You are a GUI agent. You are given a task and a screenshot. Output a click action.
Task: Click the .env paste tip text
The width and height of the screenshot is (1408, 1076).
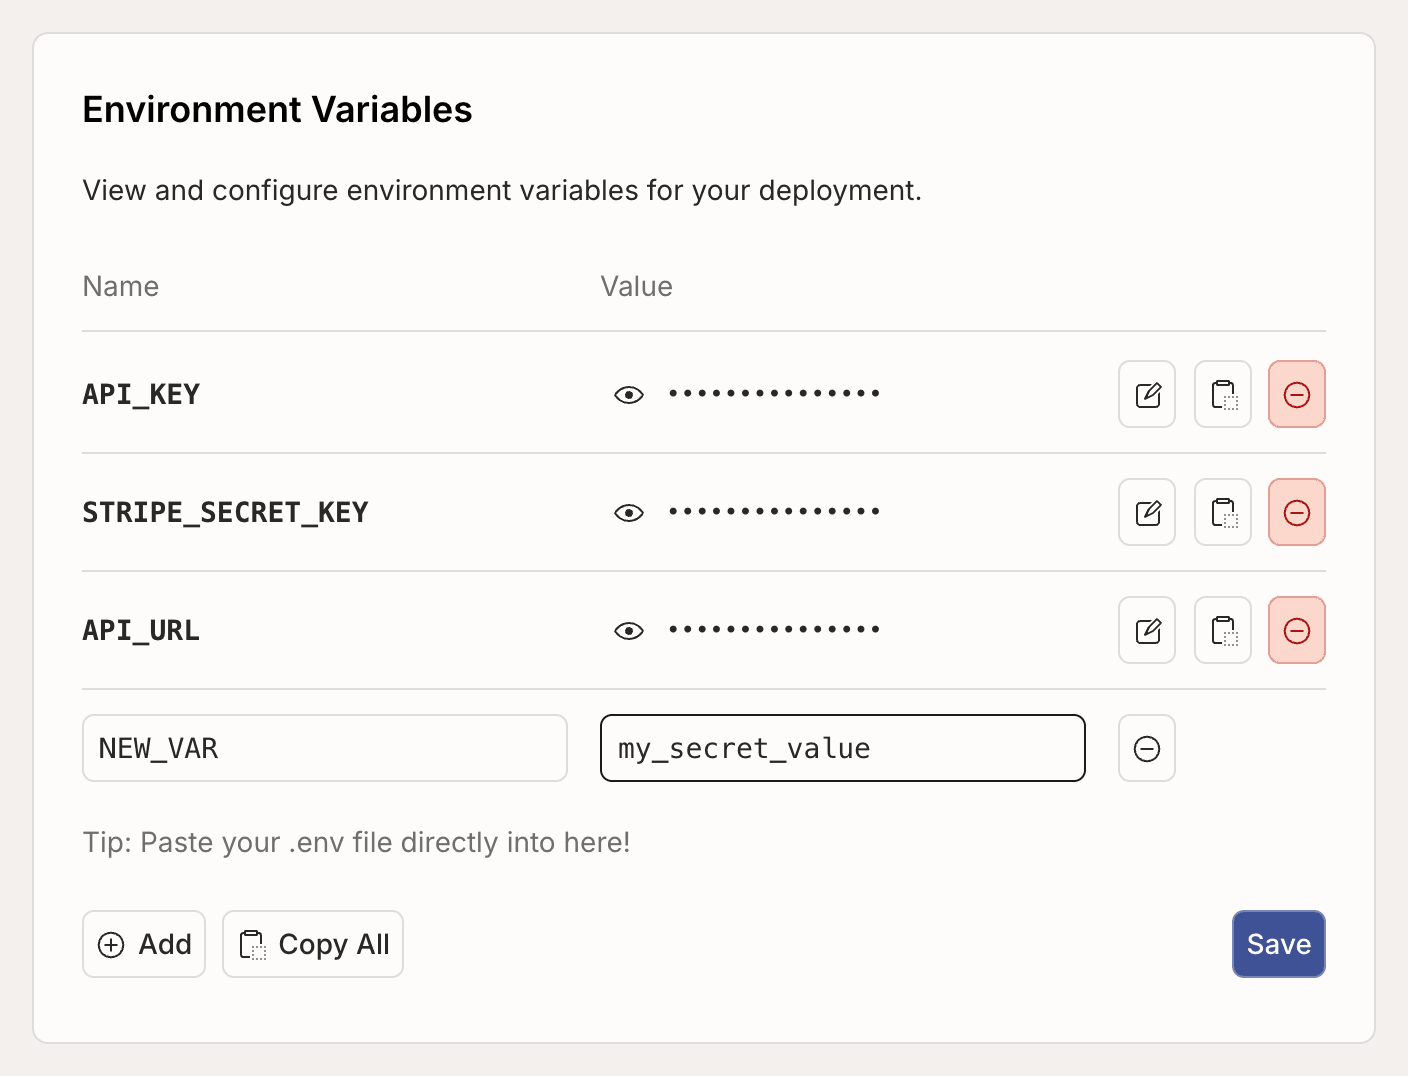[x=357, y=843]
